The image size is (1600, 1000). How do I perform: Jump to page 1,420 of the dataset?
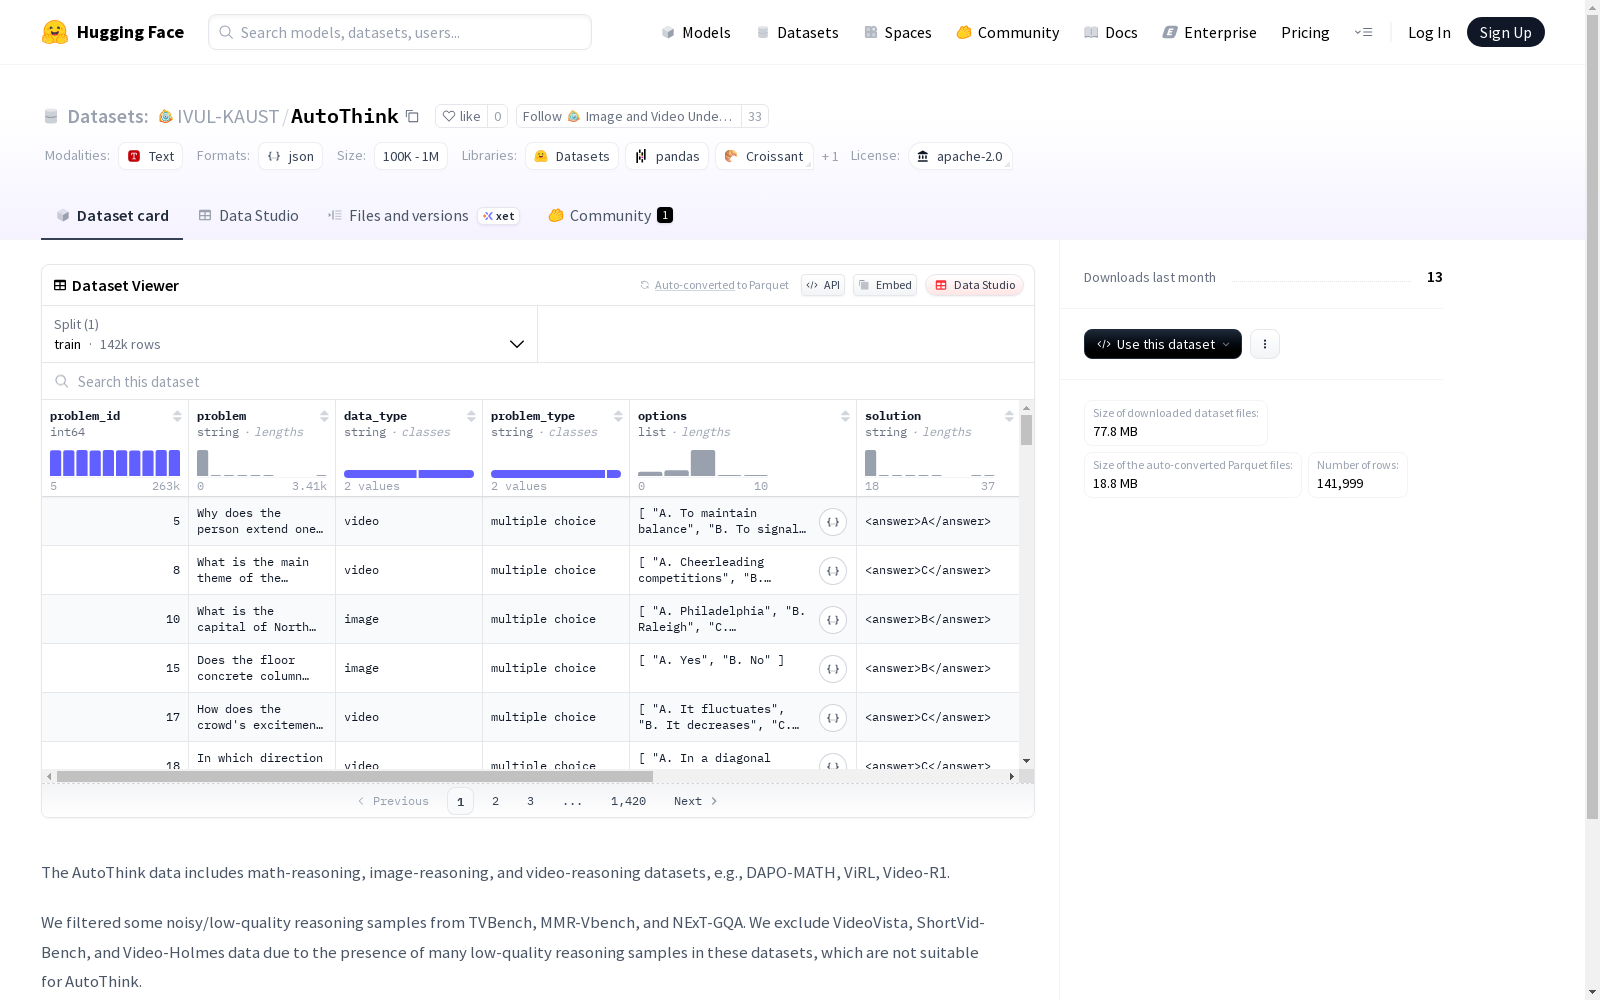pyautogui.click(x=628, y=801)
